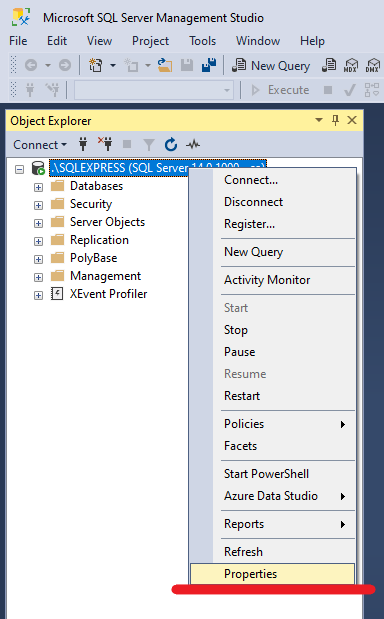The image size is (384, 619).
Task: Click the Save All disks icon
Action: 209,65
